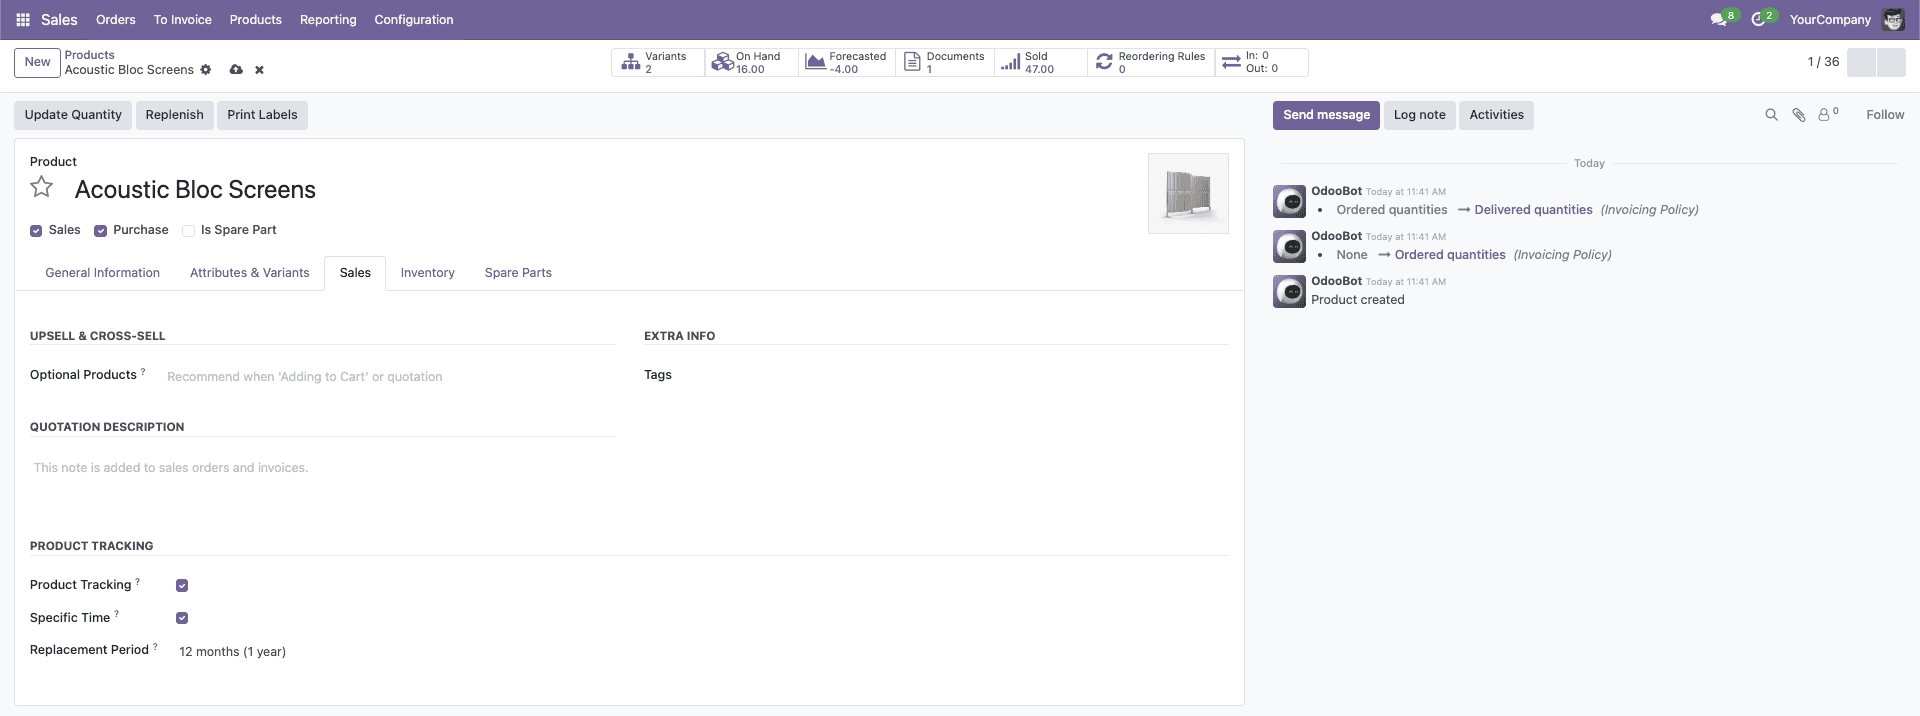Switch to Spare Parts tab
1920x716 pixels.
[x=518, y=273]
